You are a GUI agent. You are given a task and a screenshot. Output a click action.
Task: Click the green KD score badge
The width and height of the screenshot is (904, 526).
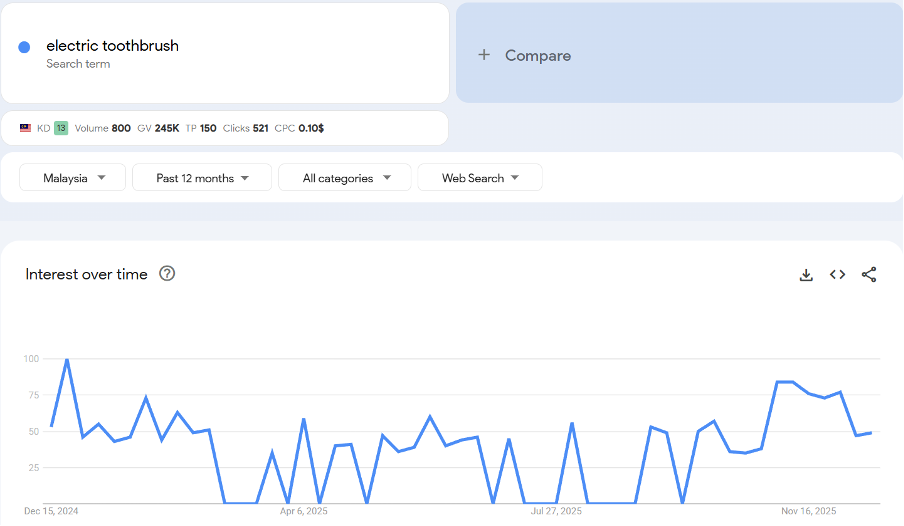[61, 128]
